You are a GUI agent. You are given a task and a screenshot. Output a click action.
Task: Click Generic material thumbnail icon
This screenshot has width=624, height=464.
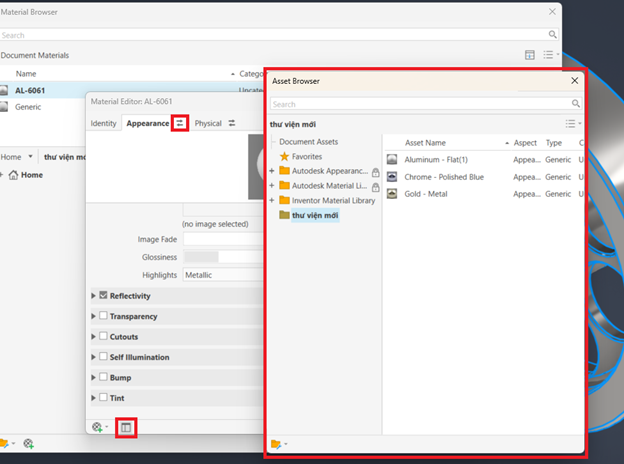(4, 107)
